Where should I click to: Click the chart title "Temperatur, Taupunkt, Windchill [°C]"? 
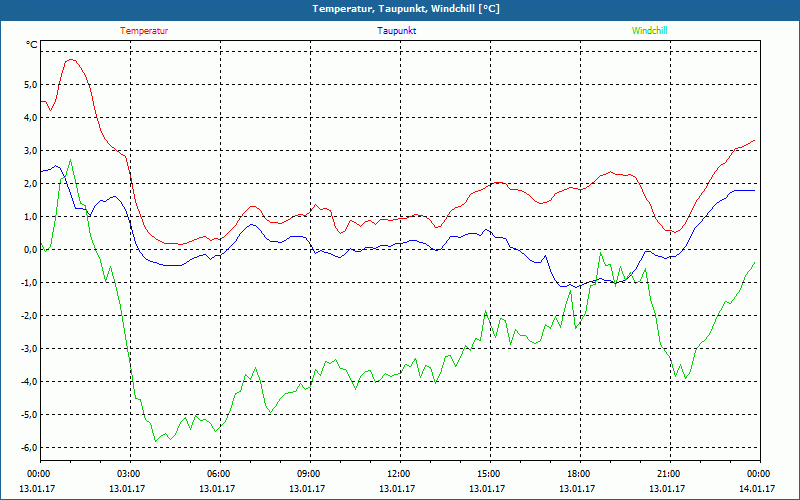(406, 9)
